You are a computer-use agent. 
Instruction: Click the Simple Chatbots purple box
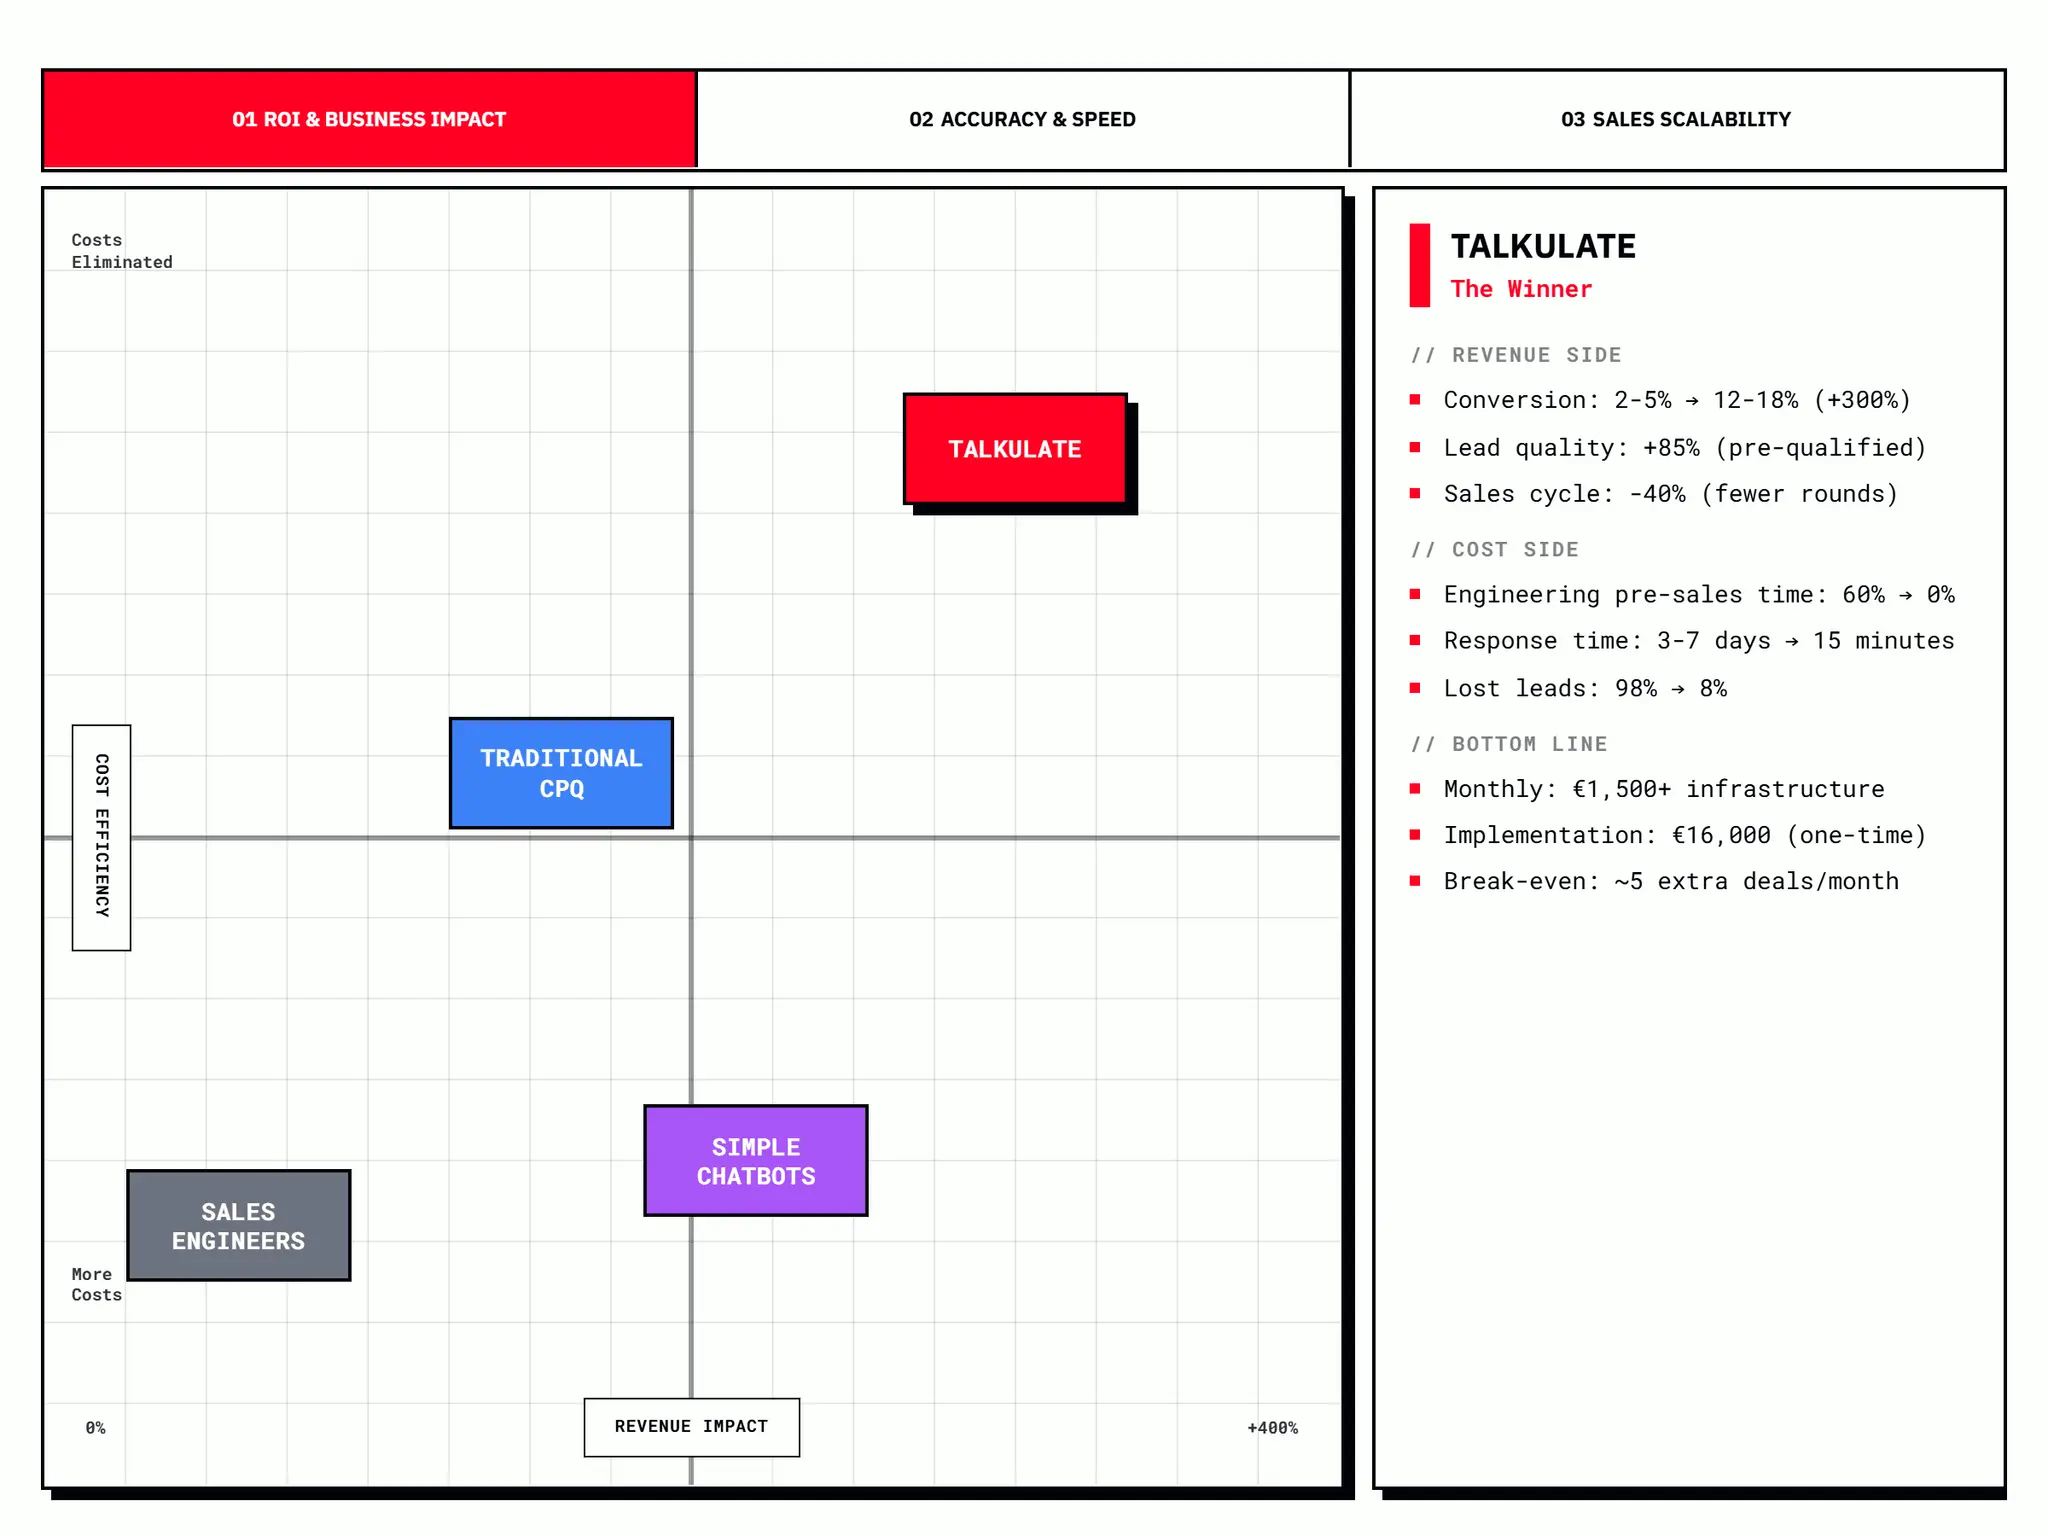(756, 1161)
